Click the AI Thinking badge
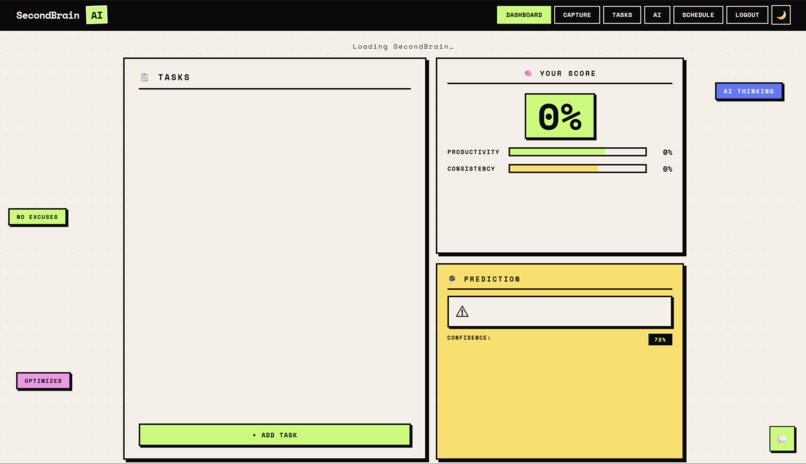This screenshot has height=464, width=806. [749, 91]
